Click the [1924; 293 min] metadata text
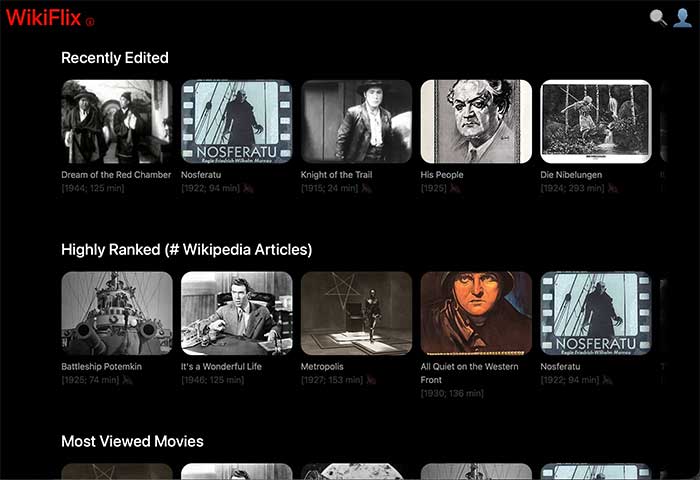The image size is (700, 480). [572, 188]
